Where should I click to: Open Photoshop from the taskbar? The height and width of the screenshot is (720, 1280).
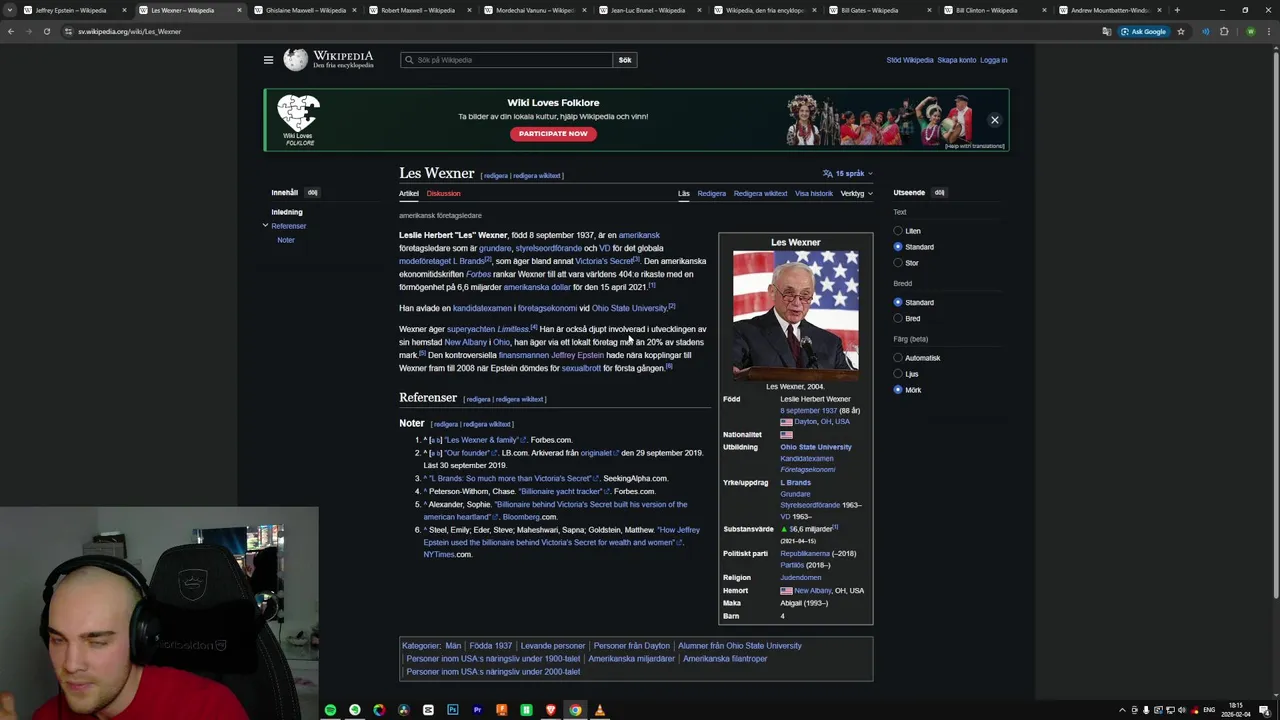pos(452,710)
